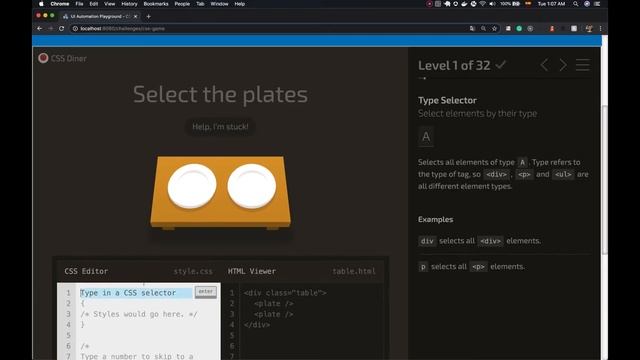The height and width of the screenshot is (360, 640).
Task: Click the green circular extension icon
Action: [519, 29]
